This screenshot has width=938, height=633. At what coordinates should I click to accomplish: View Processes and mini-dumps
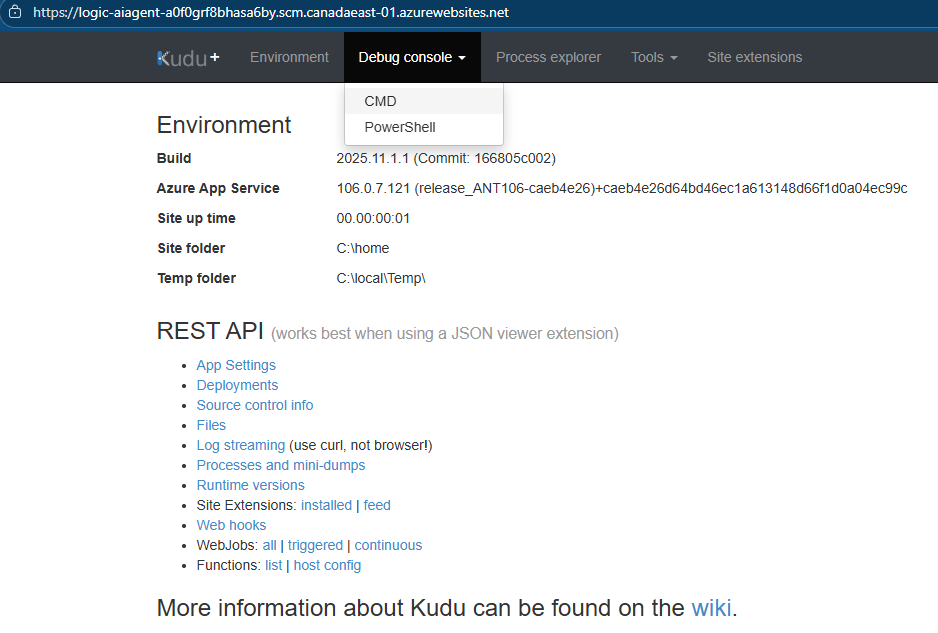281,465
